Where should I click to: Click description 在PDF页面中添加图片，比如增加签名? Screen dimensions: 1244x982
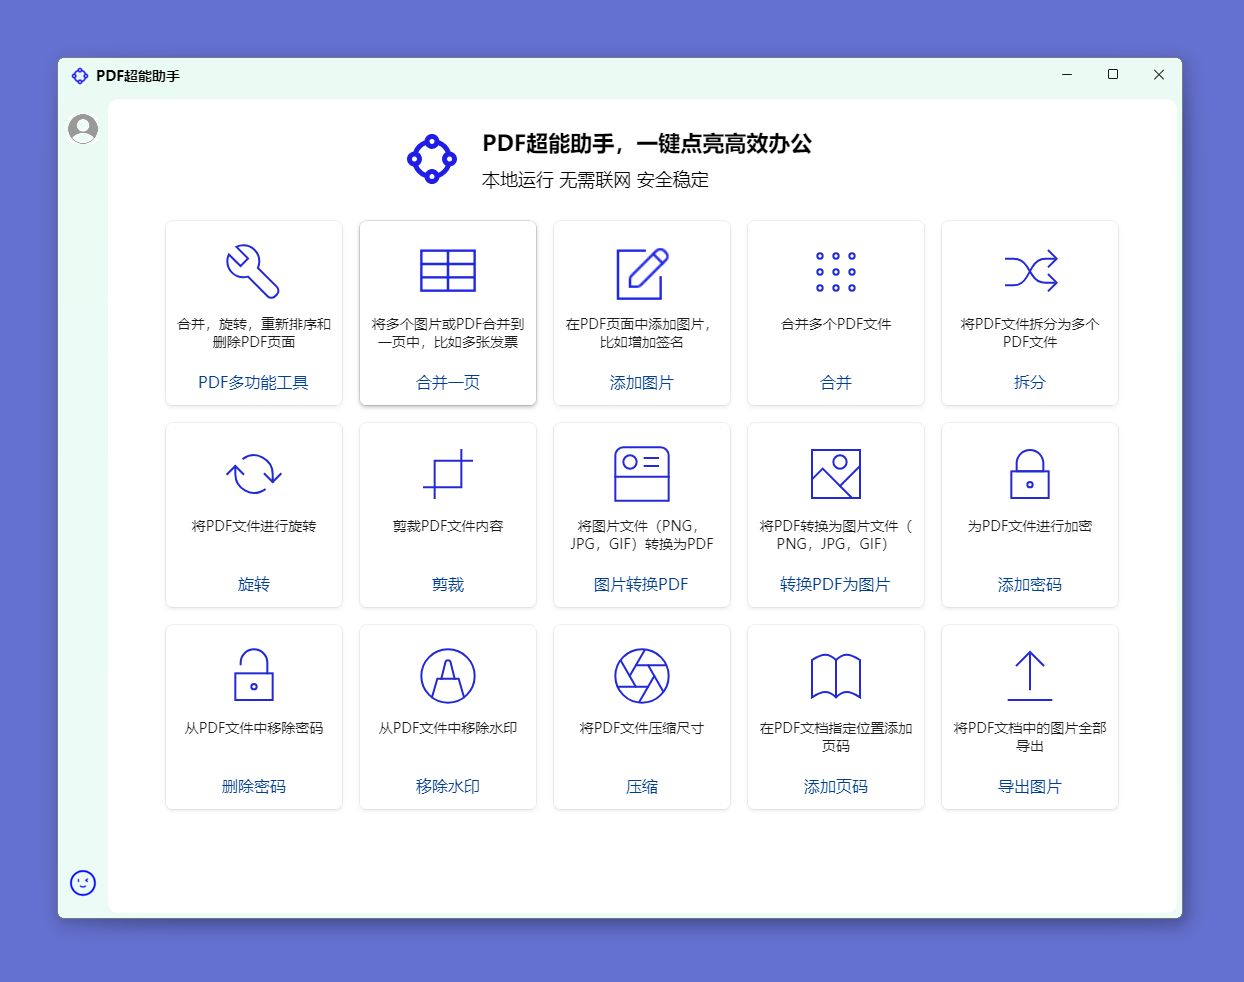click(x=642, y=333)
